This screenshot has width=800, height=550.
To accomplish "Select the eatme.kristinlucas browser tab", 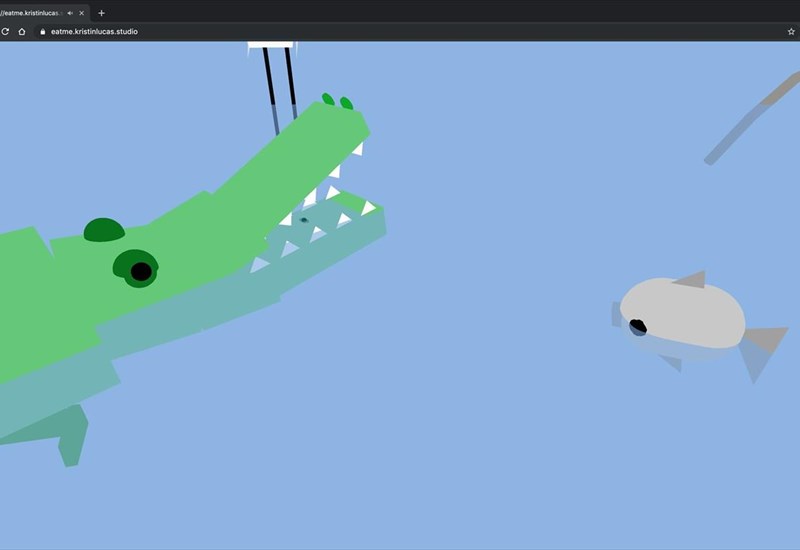I will 30,13.
